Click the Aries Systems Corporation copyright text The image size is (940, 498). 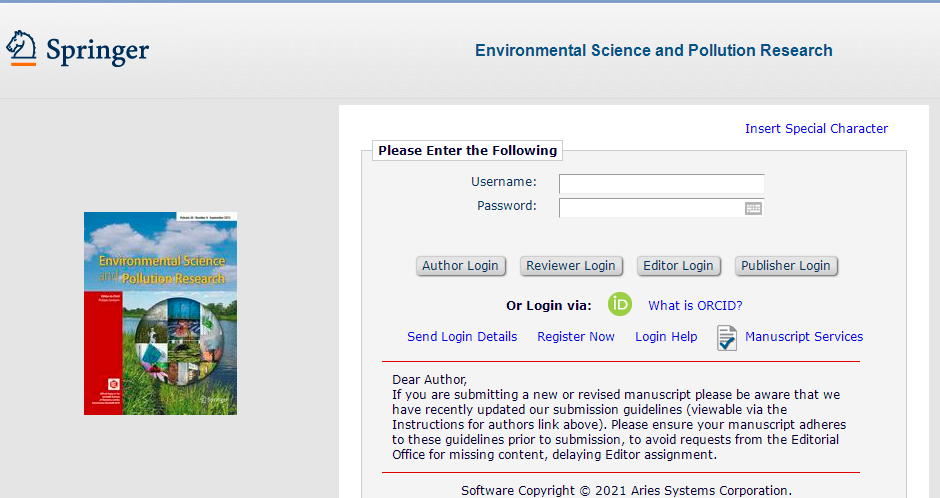[626, 490]
